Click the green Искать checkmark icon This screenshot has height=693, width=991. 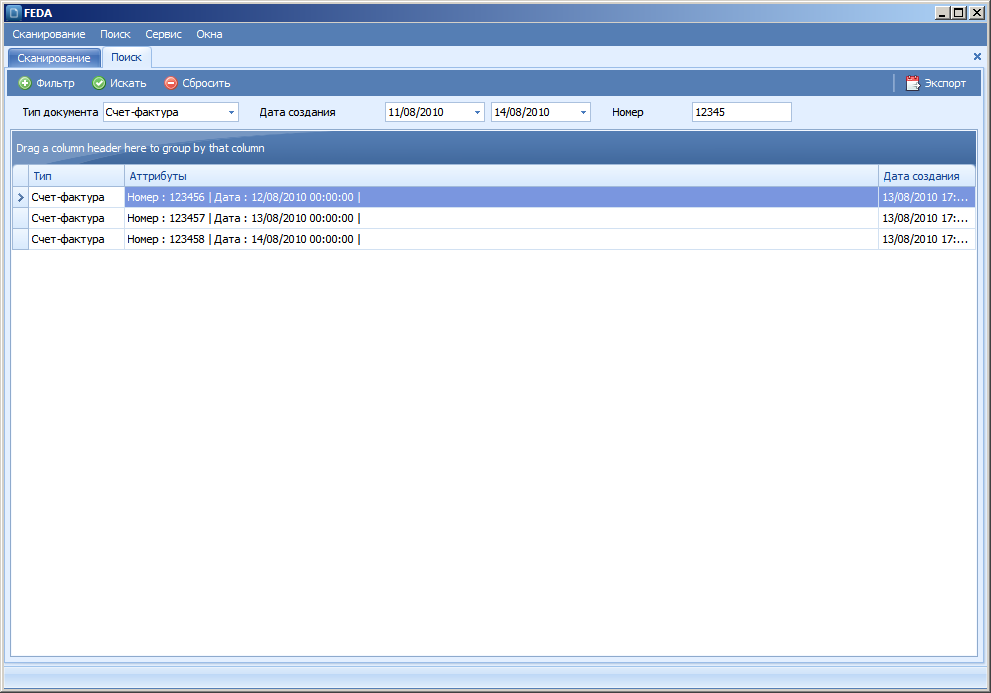[x=99, y=83]
